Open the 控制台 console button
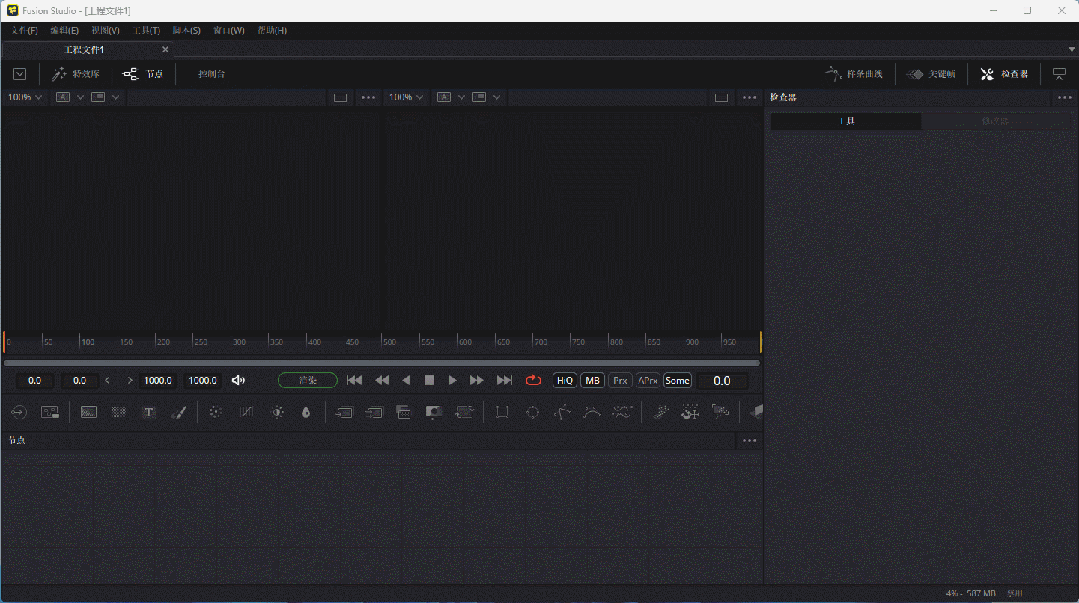This screenshot has height=603, width=1079. click(211, 74)
